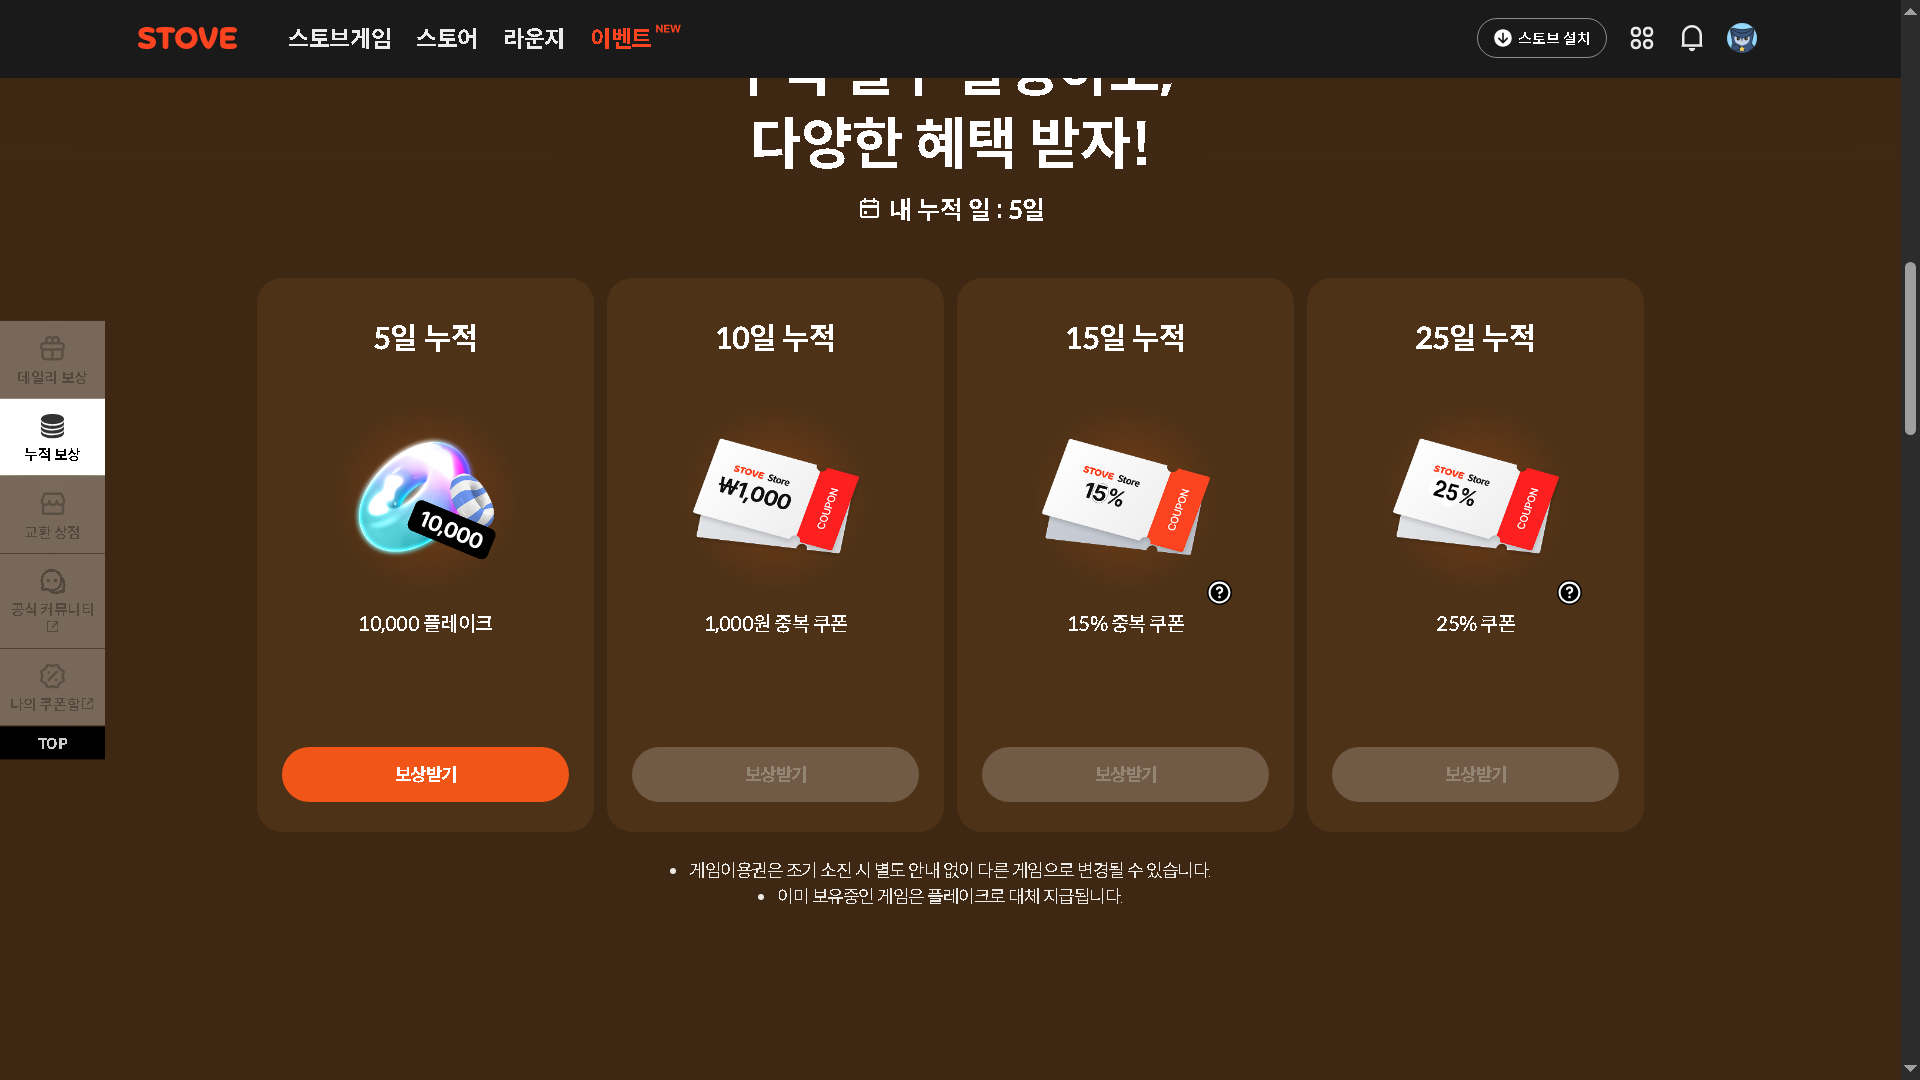Open the apps grid icon
1920x1080 pixels.
click(1641, 38)
